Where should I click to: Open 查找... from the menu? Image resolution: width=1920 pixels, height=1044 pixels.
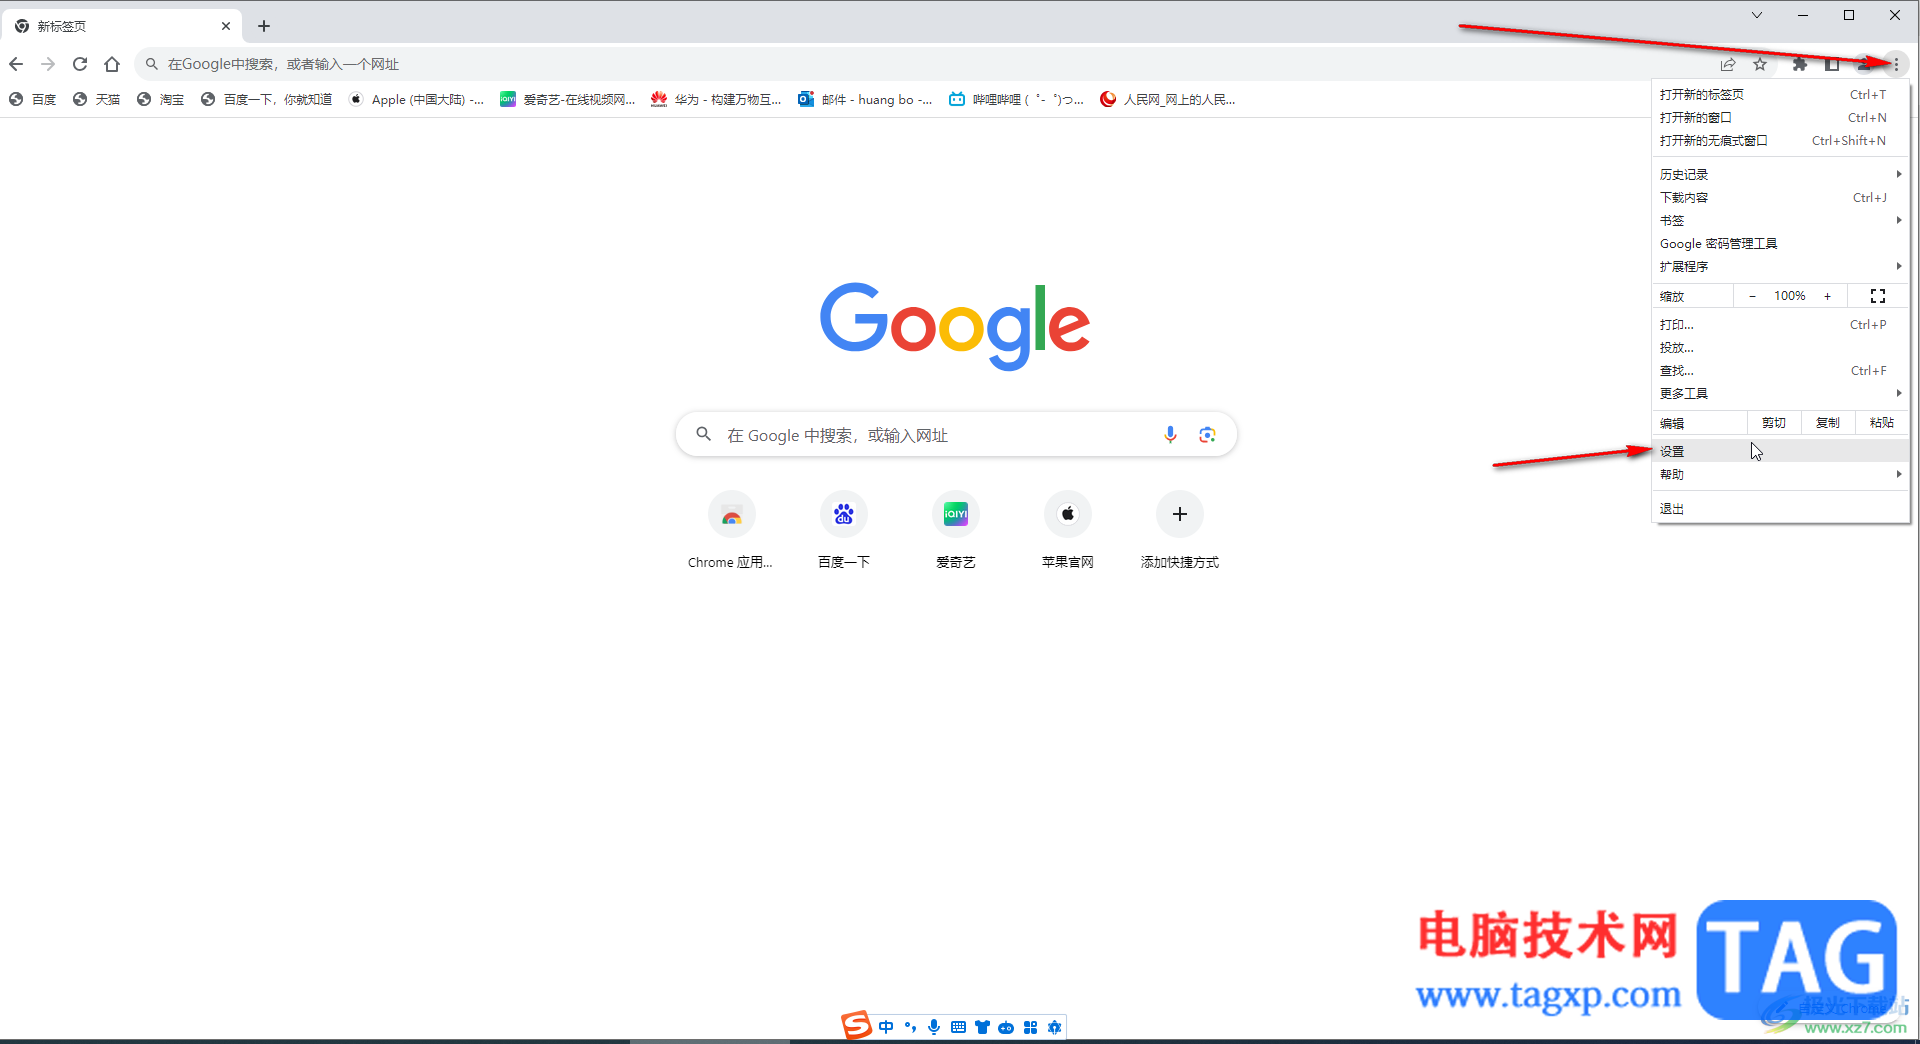pyautogui.click(x=1781, y=371)
